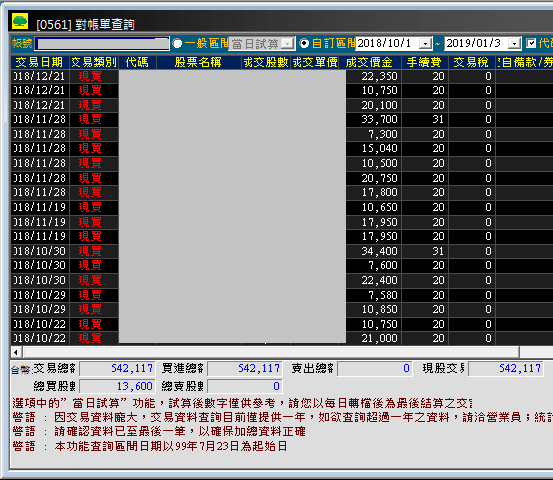Viewport: 553px width, 480px height.
Task: Click the 賣出總額 value 0 field
Action: click(375, 369)
